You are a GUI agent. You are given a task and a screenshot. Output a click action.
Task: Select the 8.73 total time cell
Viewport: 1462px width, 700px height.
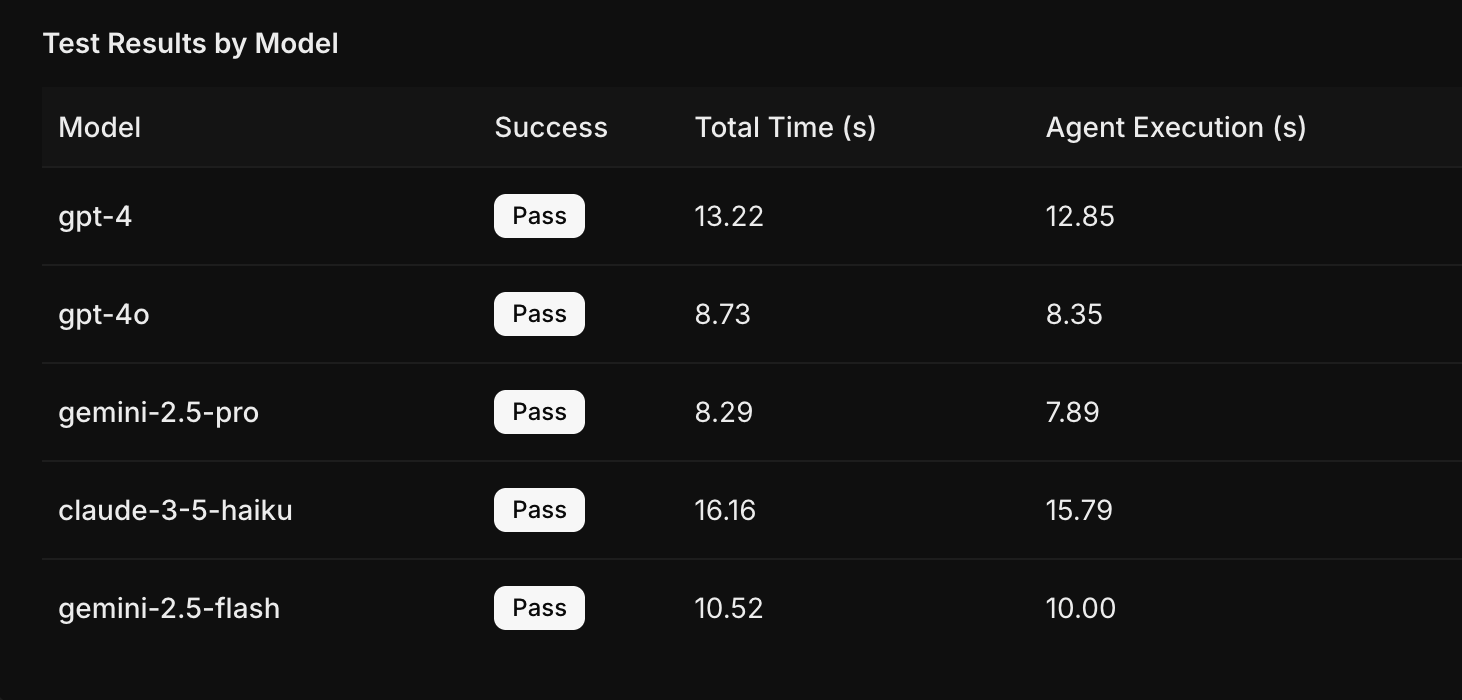tap(722, 314)
